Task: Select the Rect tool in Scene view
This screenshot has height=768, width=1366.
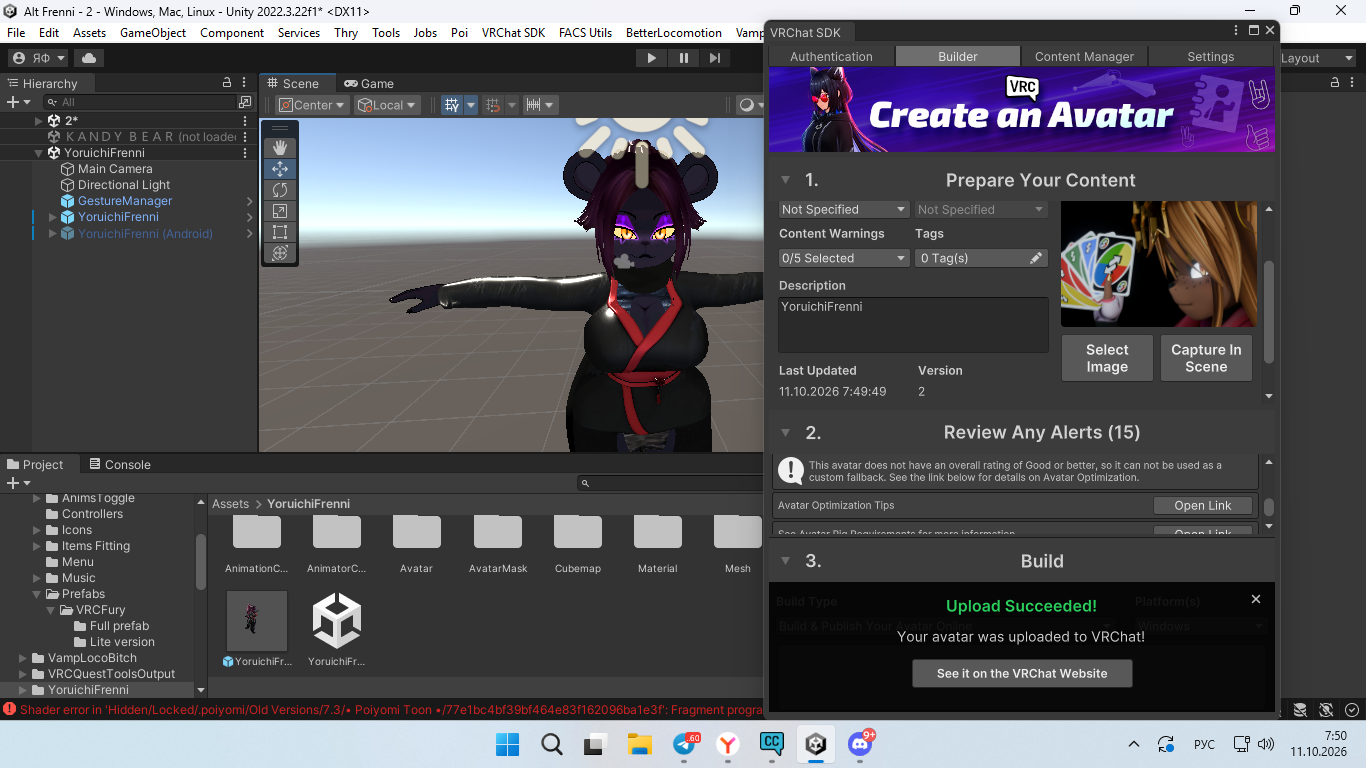Action: tap(280, 232)
